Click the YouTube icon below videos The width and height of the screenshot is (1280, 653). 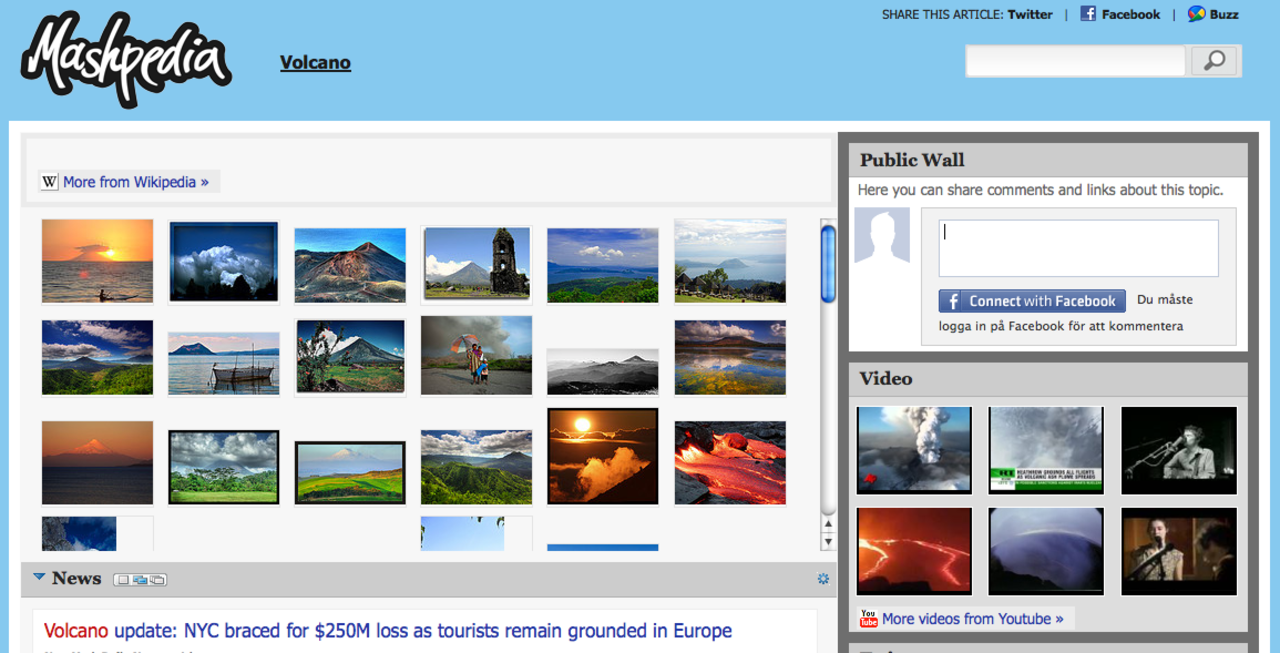868,619
